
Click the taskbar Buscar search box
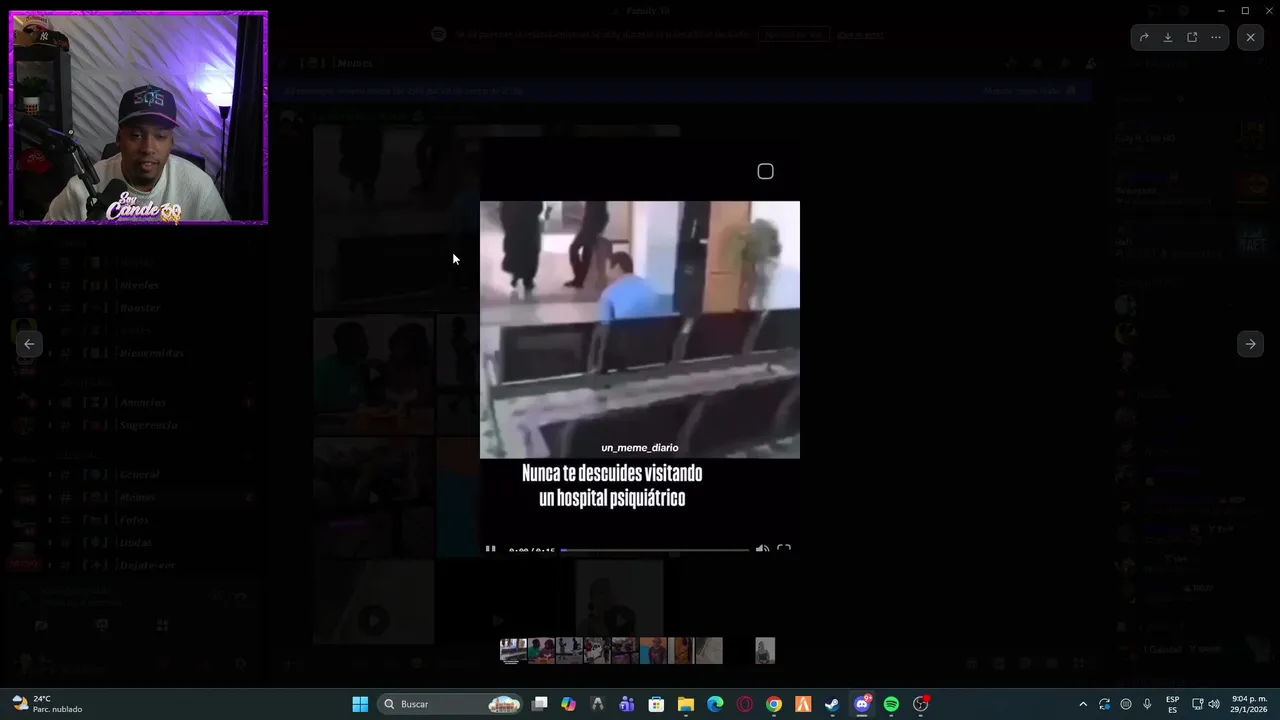coord(451,704)
